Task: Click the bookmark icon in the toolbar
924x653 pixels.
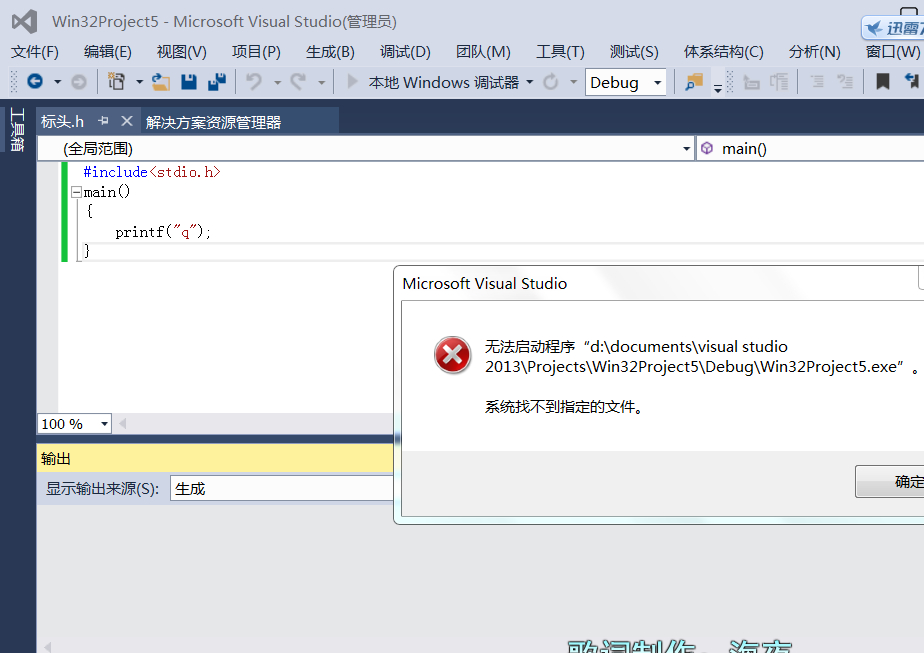Action: point(882,81)
